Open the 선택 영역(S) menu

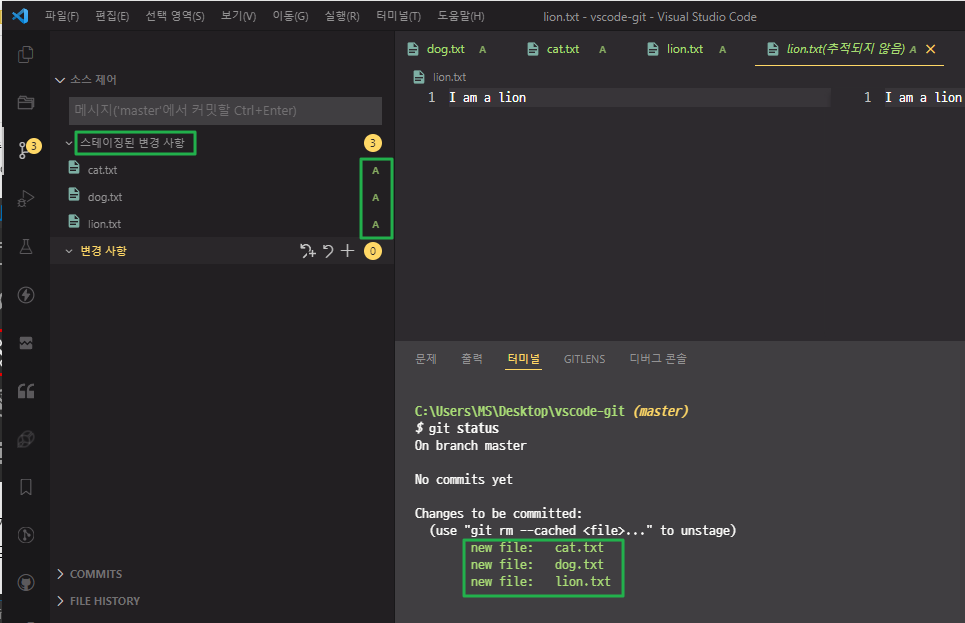click(x=175, y=16)
